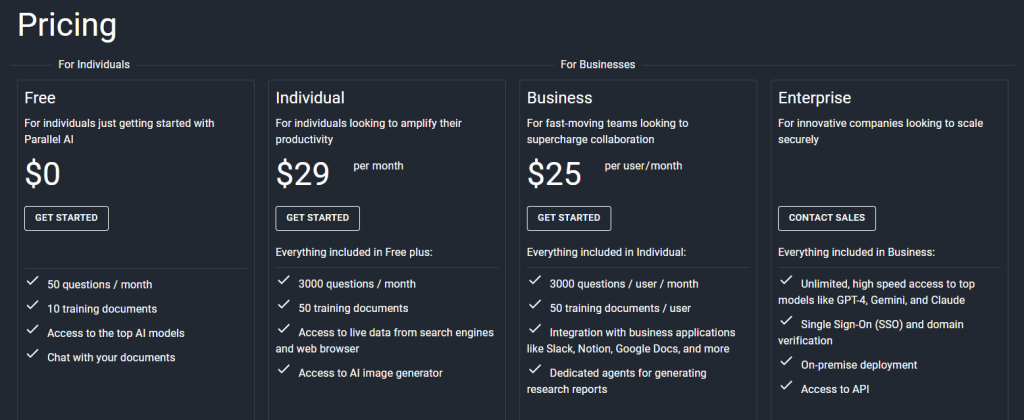The image size is (1024, 420).
Task: Click the Pricing page heading
Action: coord(67,25)
